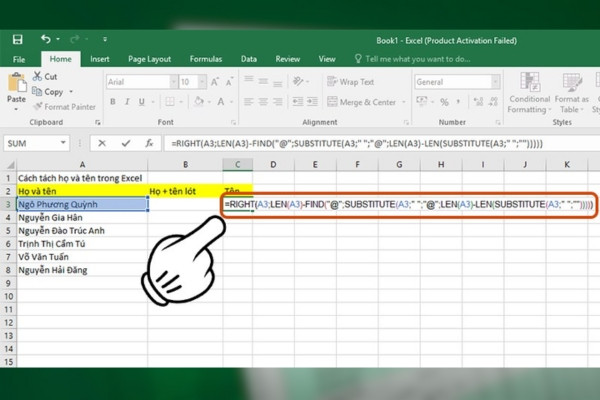Click the Align Left icon
600x400 pixels.
click(x=249, y=101)
